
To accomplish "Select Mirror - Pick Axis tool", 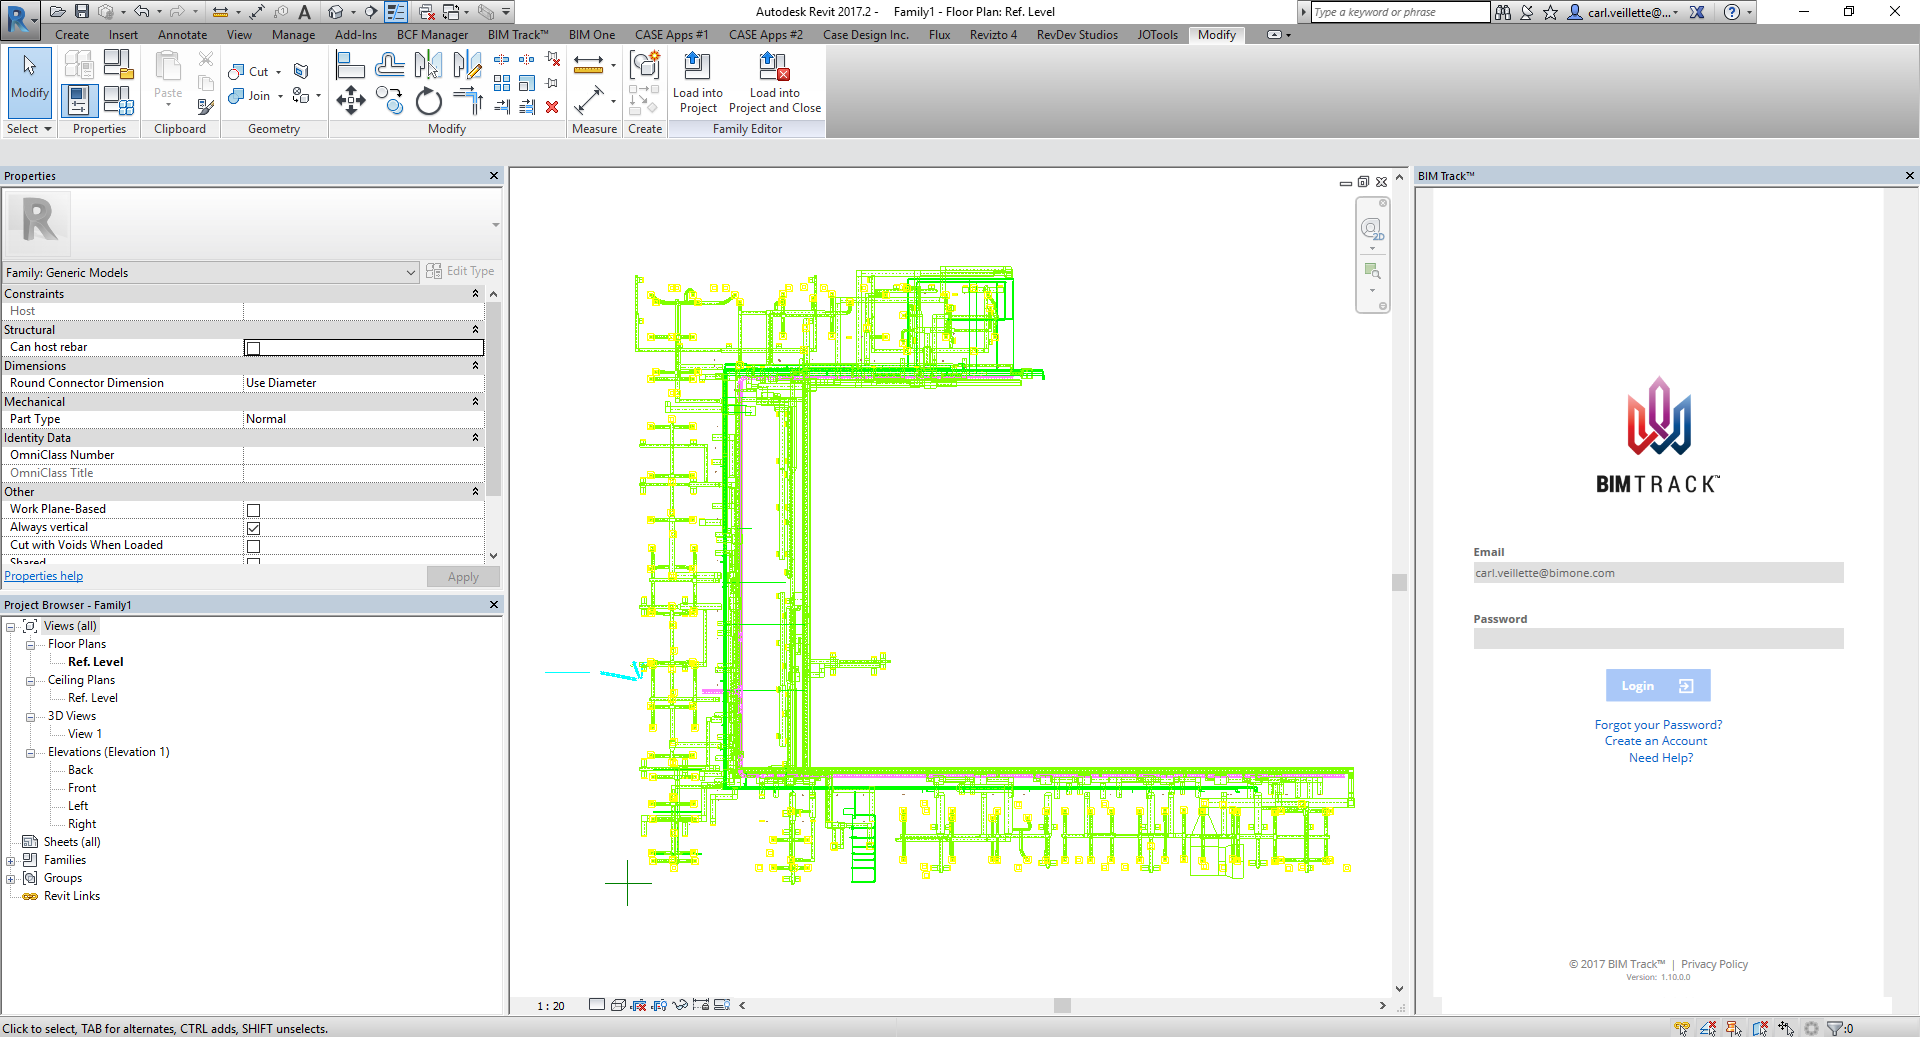I will coord(428,66).
